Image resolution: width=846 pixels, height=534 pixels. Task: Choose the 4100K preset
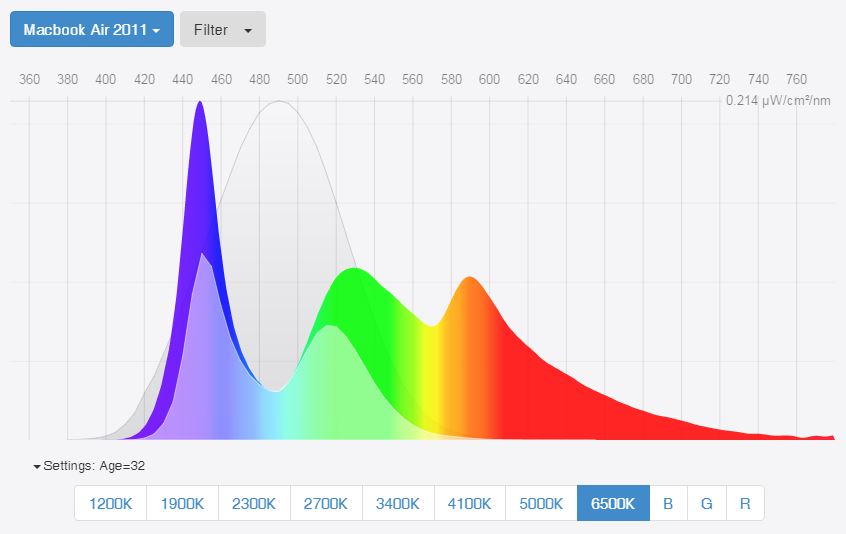click(470, 503)
